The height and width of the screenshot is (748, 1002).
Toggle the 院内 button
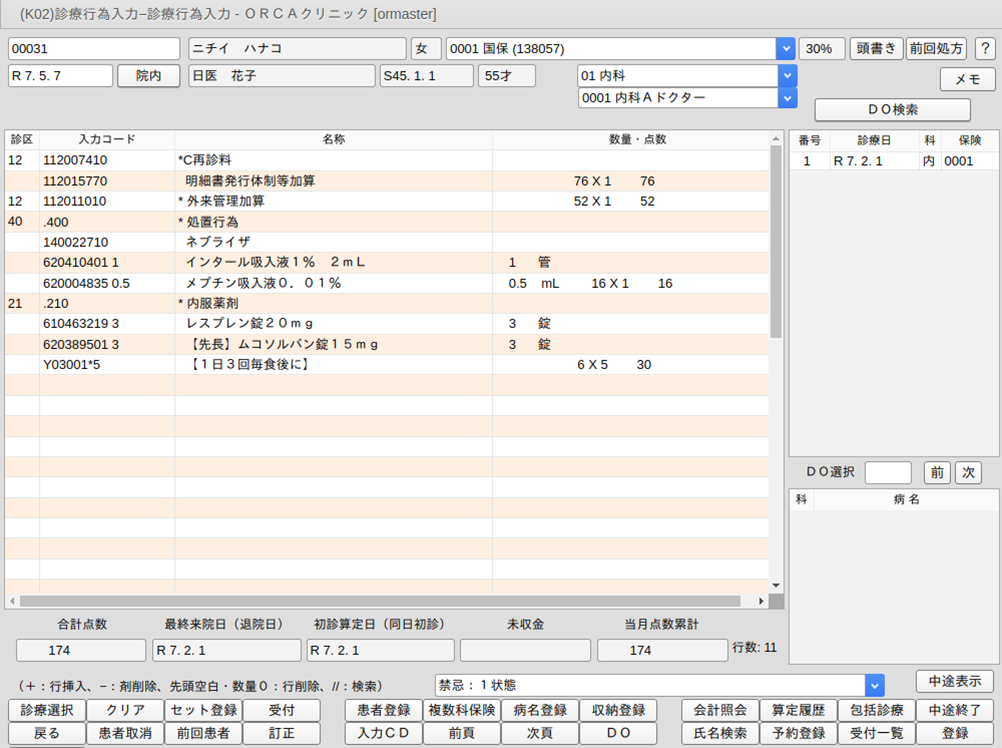pyautogui.click(x=148, y=76)
